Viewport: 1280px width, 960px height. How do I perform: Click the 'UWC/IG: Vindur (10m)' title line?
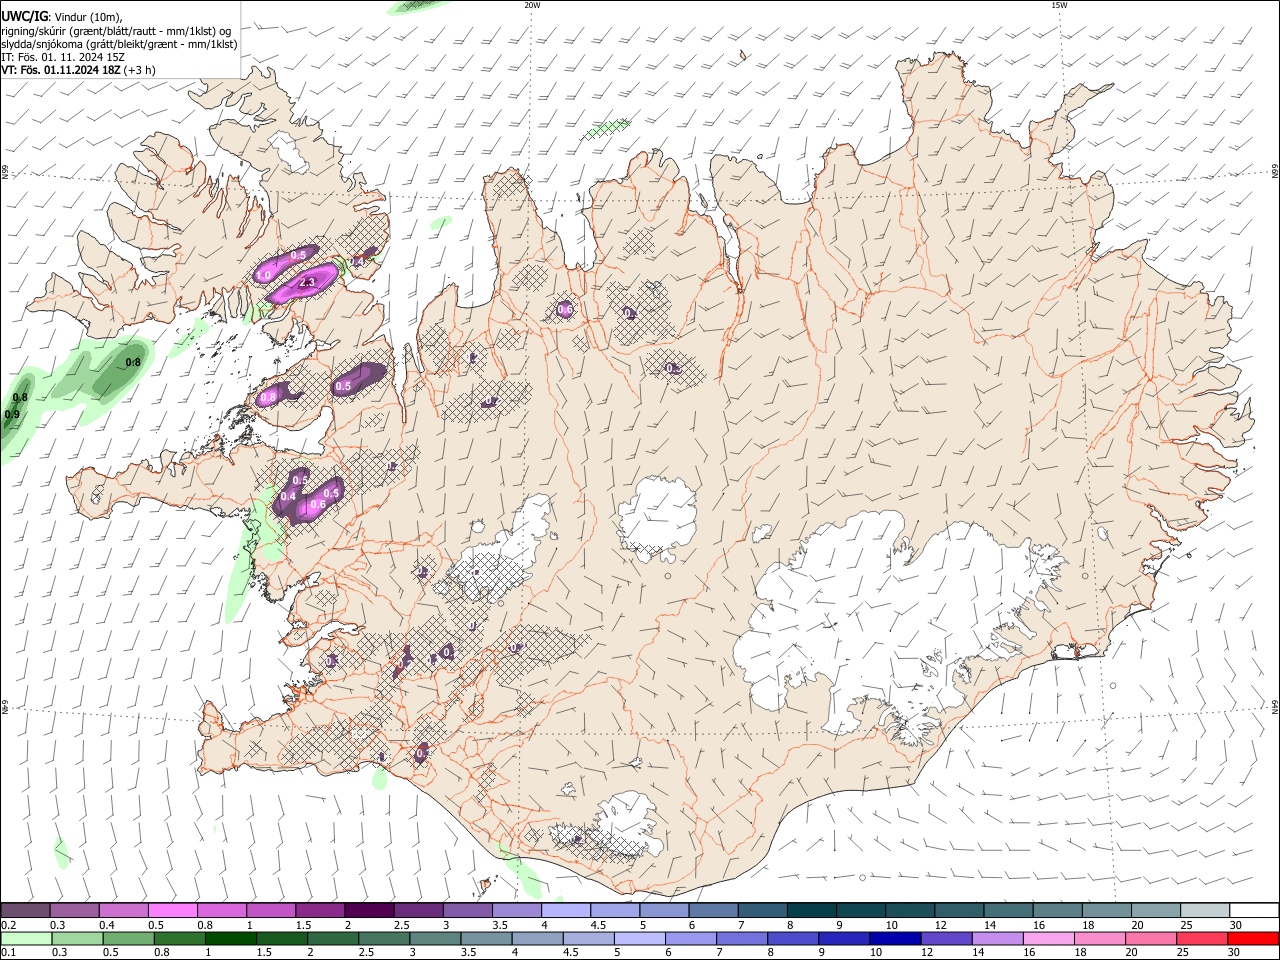coord(62,16)
